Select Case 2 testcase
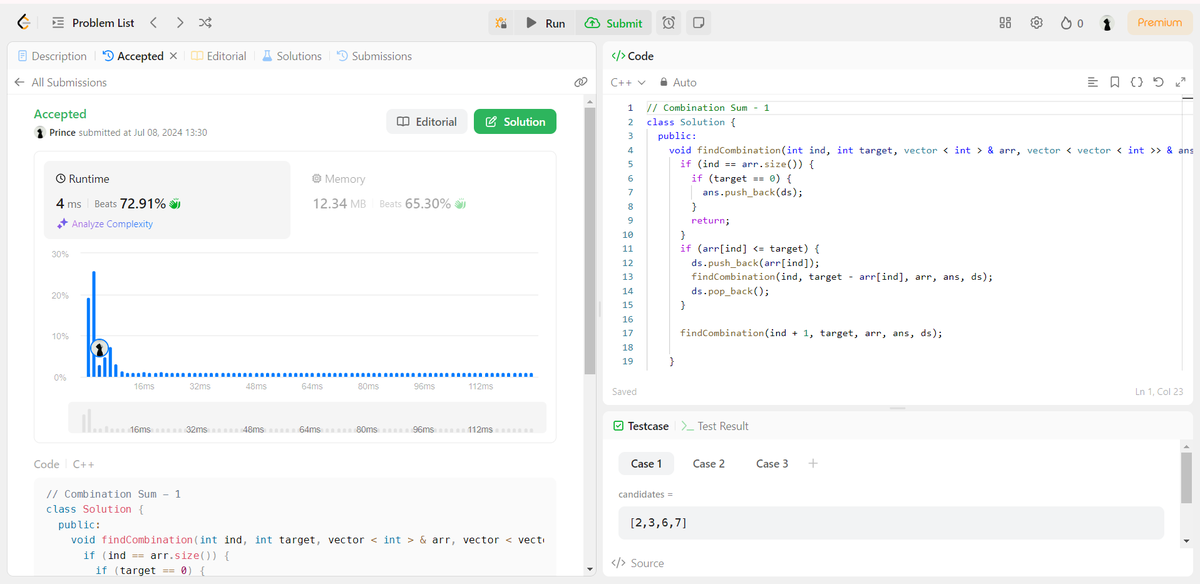 tap(709, 463)
